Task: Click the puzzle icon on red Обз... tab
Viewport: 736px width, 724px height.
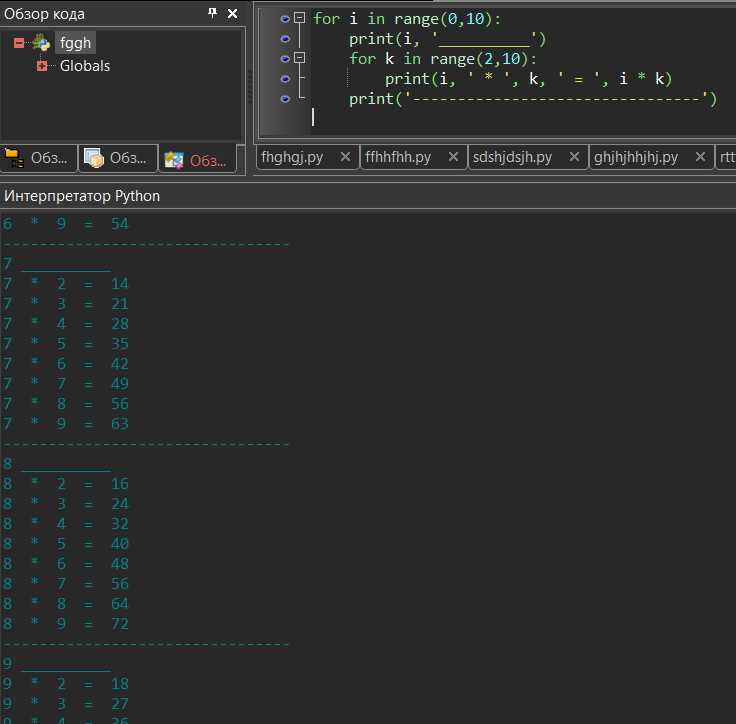Action: click(x=174, y=160)
